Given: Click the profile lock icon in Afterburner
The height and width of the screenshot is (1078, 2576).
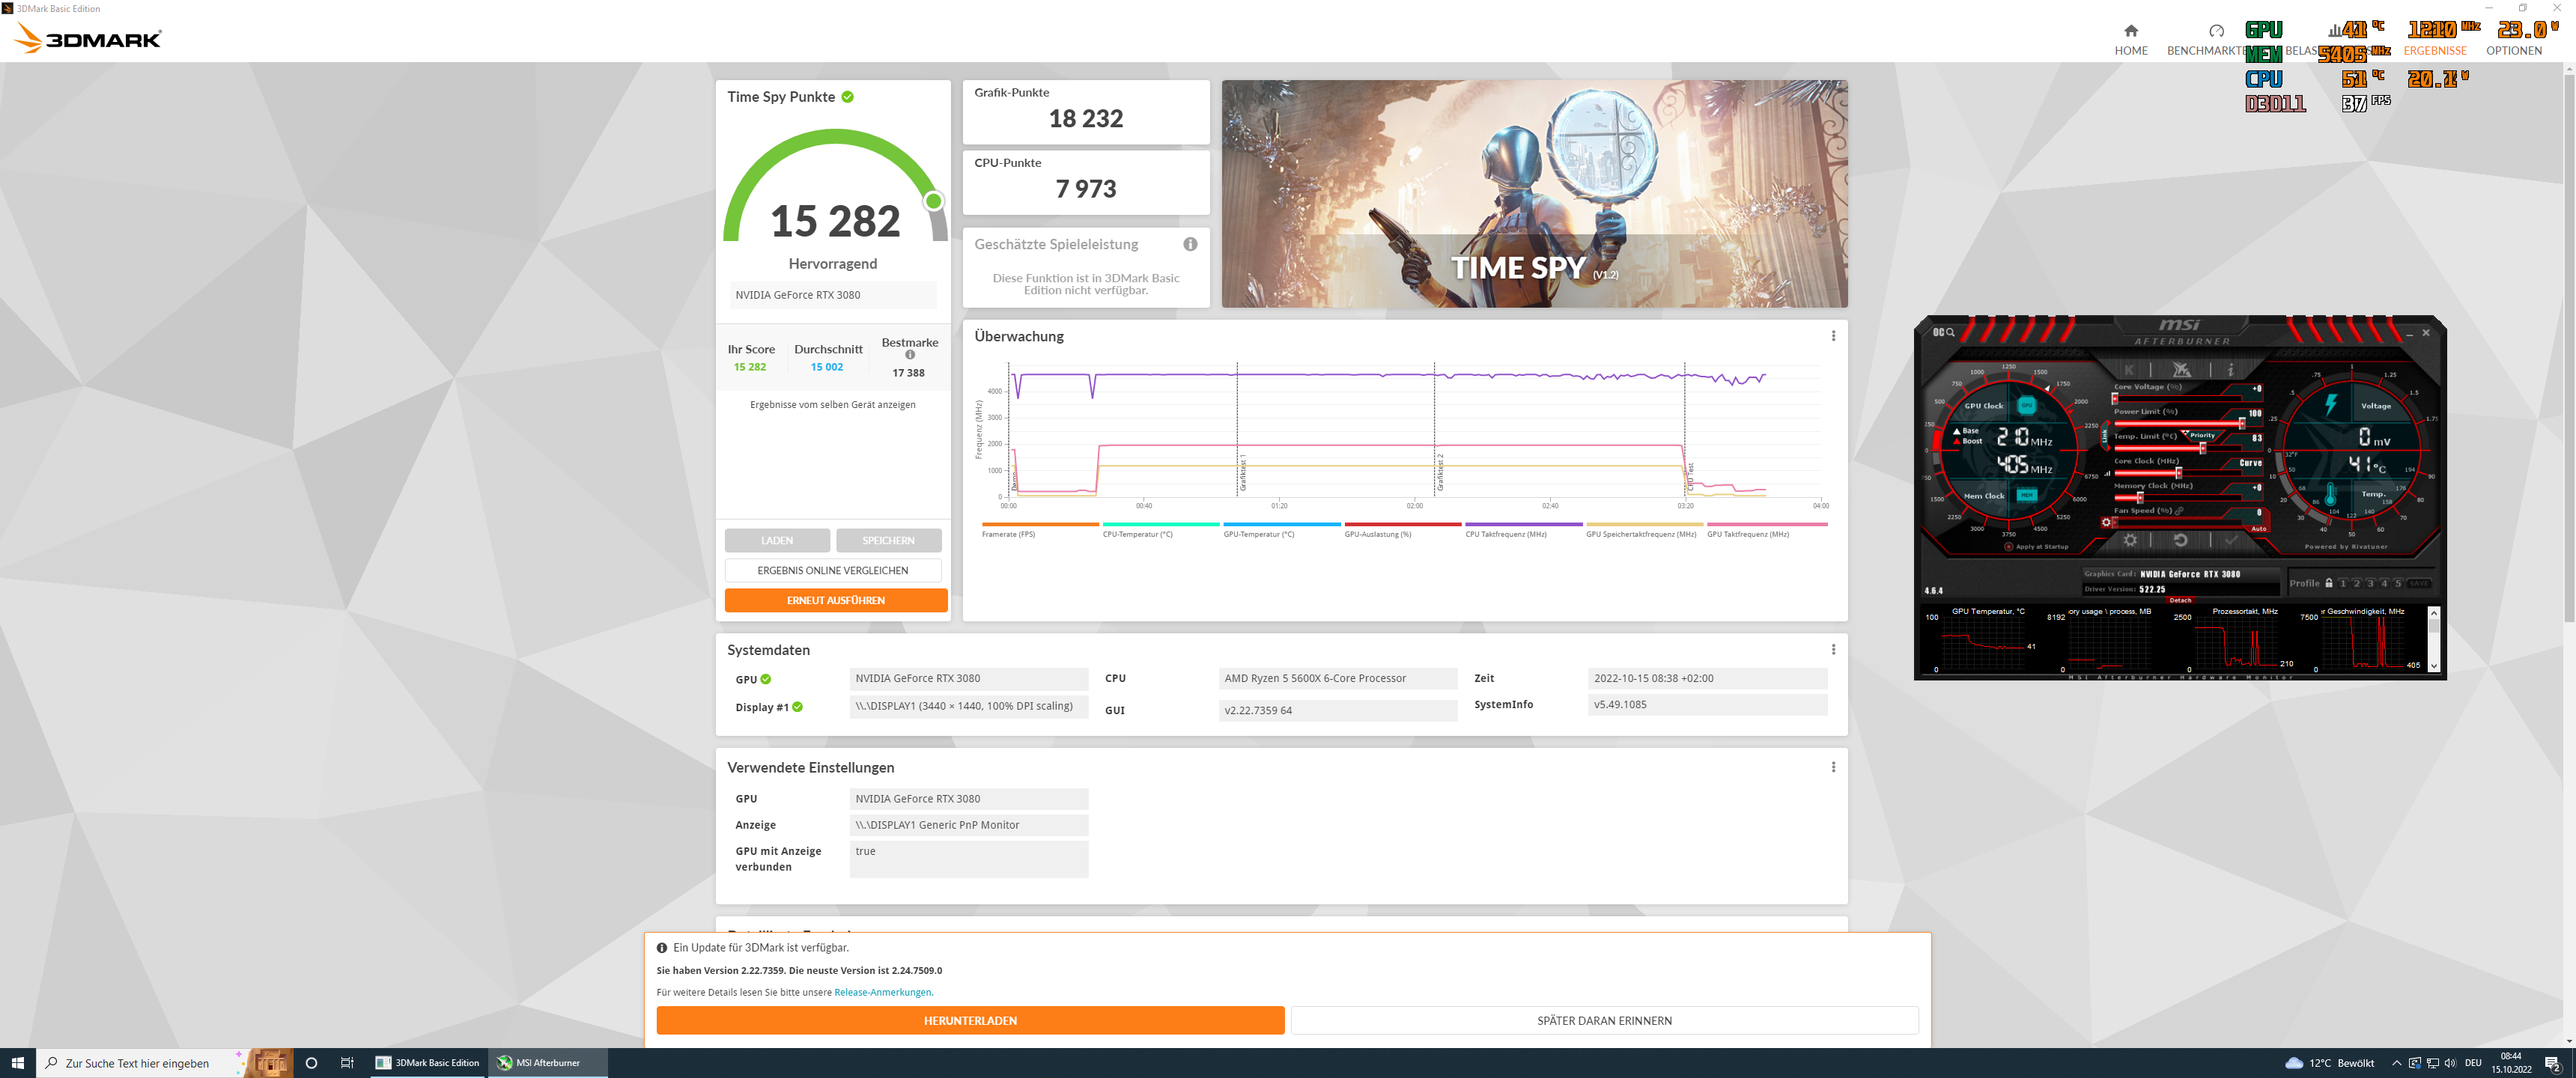Looking at the screenshot, I should pos(2328,583).
